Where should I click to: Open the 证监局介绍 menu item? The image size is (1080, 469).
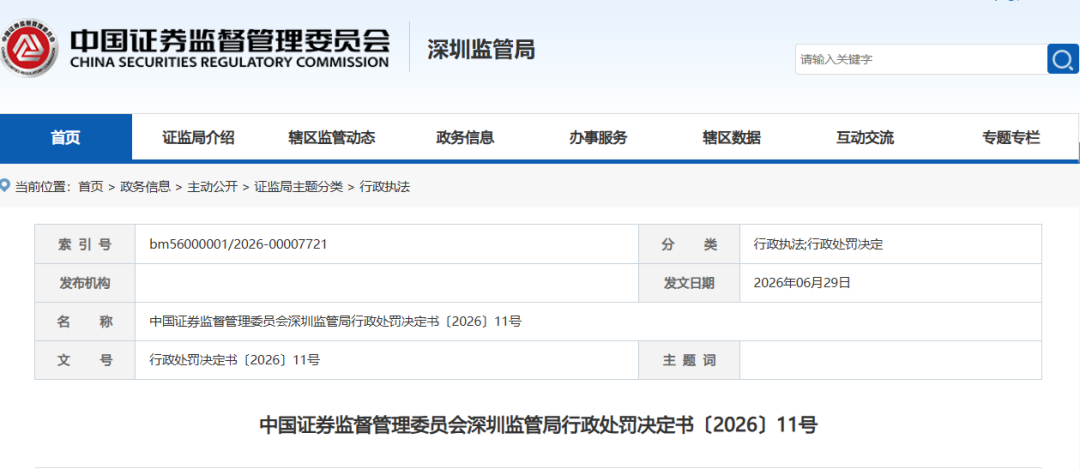click(x=198, y=138)
